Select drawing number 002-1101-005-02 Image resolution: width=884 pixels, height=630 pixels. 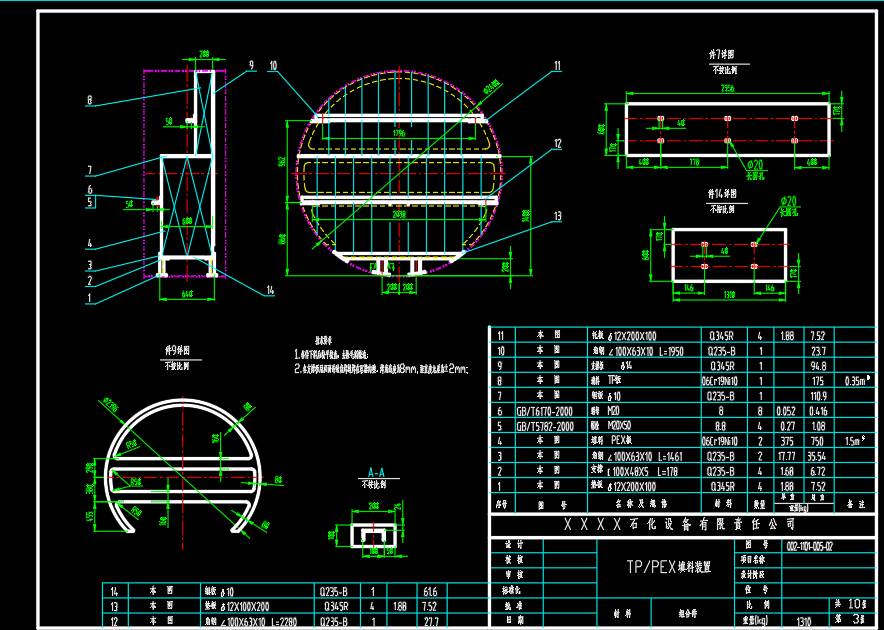tap(809, 546)
